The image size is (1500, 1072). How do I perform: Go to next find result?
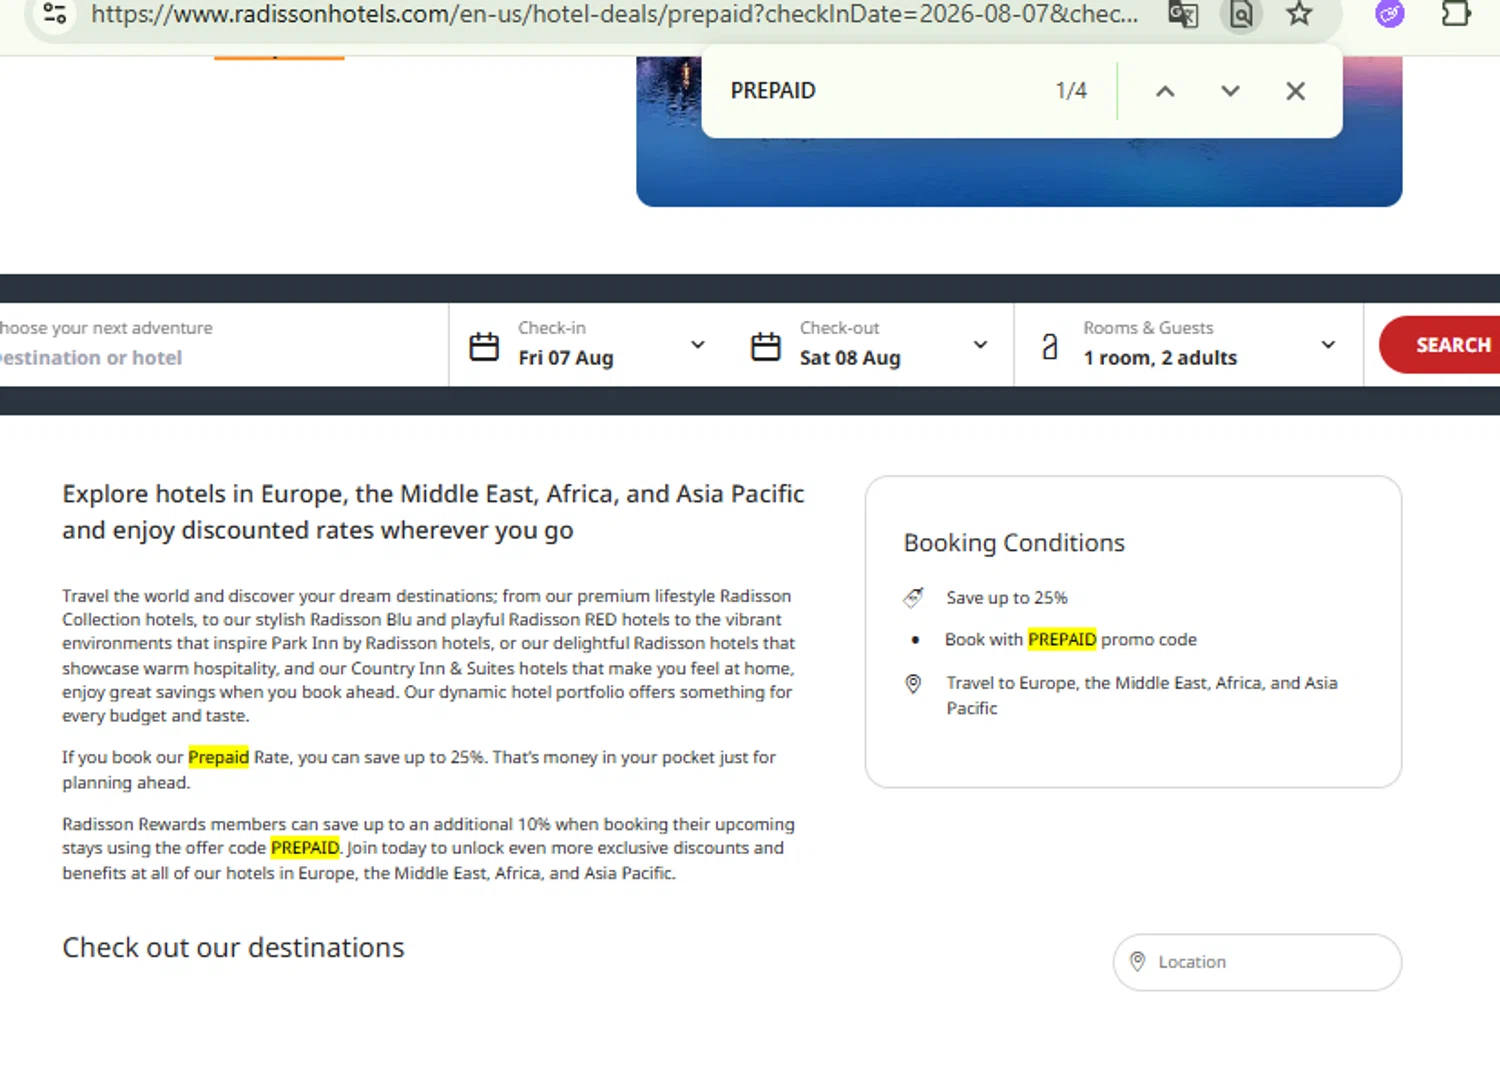[x=1230, y=91]
